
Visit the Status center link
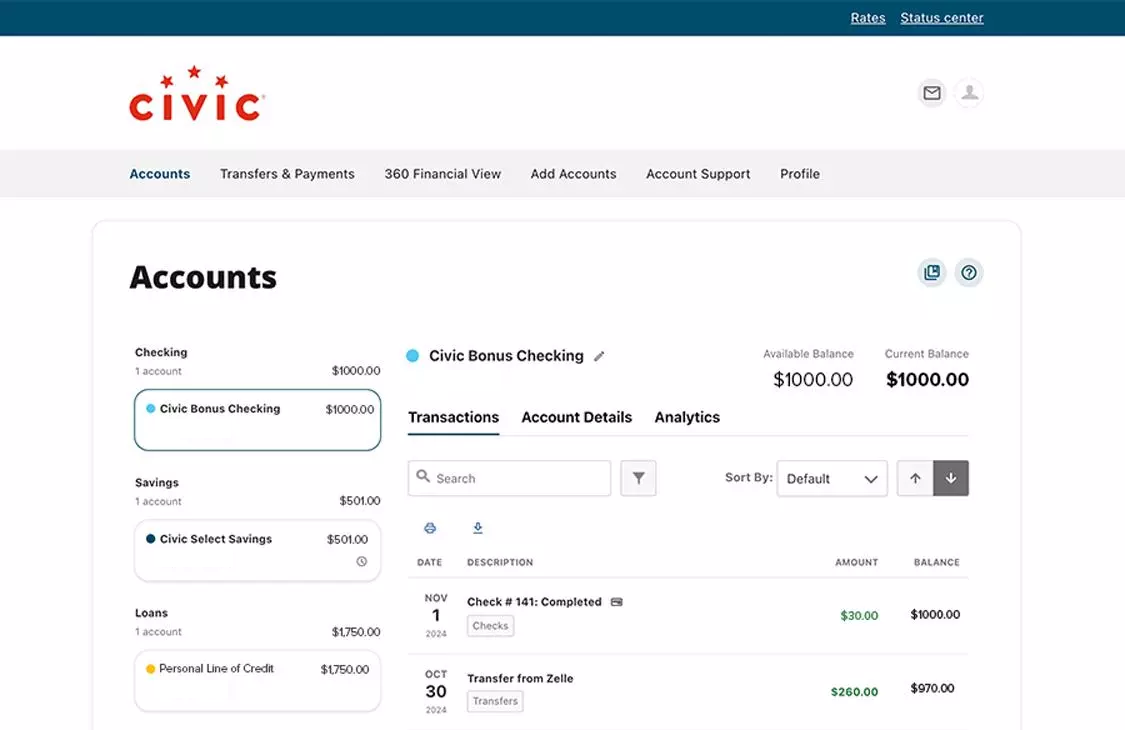coord(941,17)
